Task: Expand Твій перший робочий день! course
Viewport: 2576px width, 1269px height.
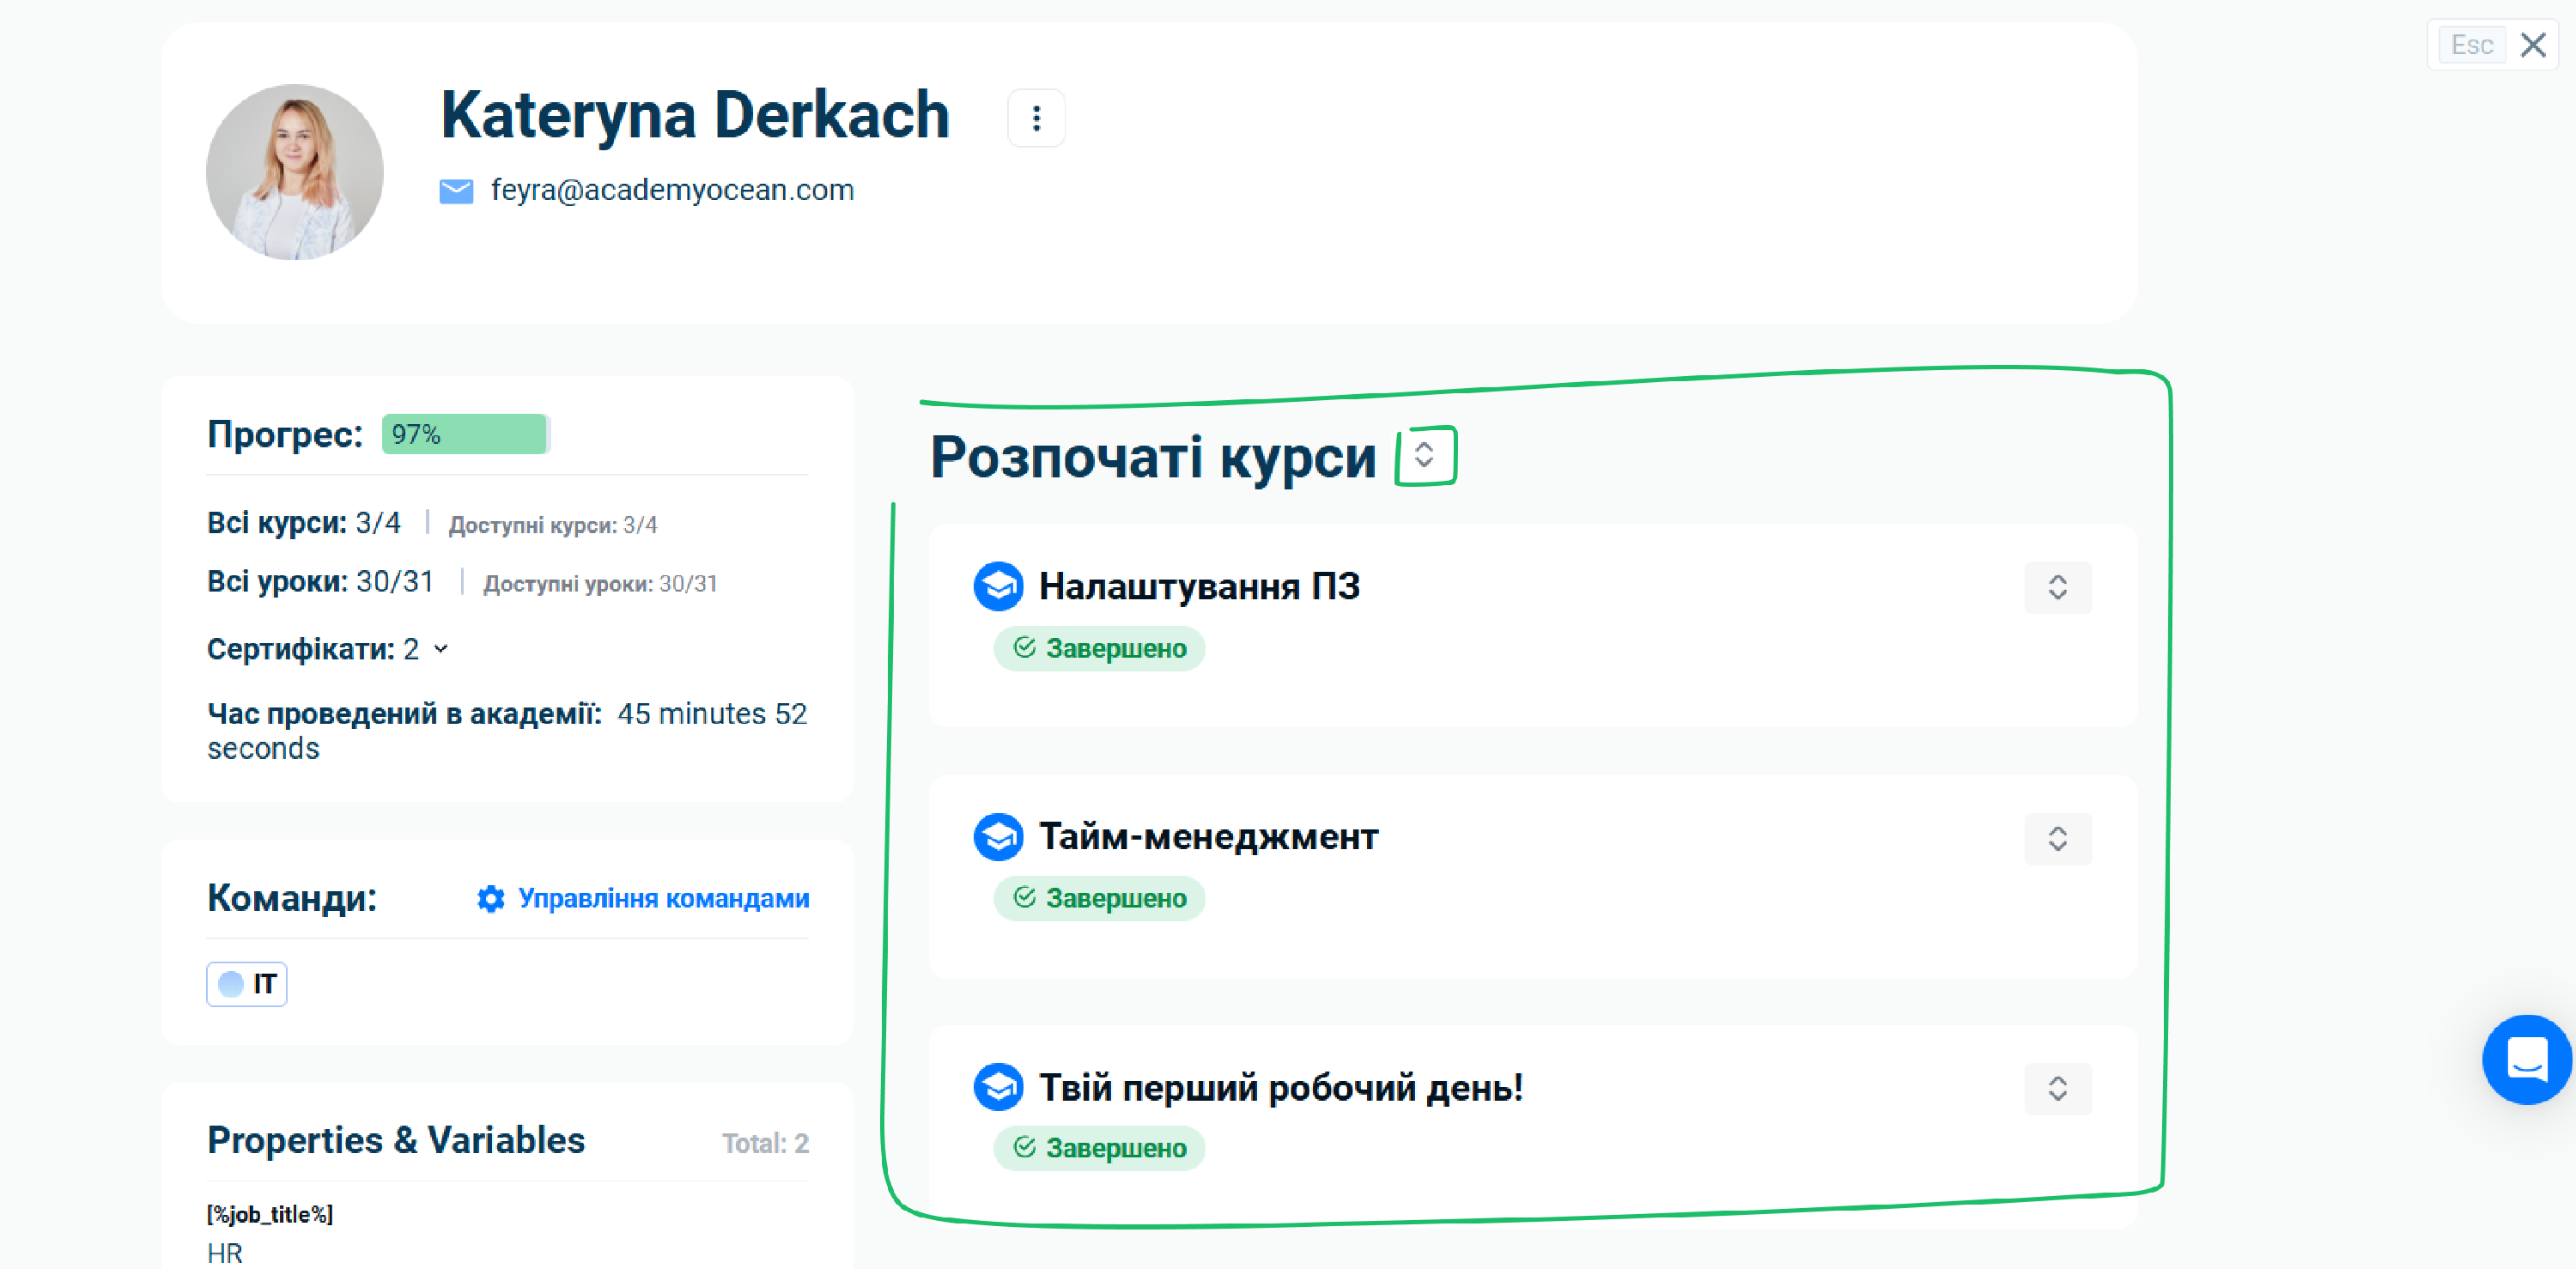Action: pyautogui.click(x=2057, y=1088)
